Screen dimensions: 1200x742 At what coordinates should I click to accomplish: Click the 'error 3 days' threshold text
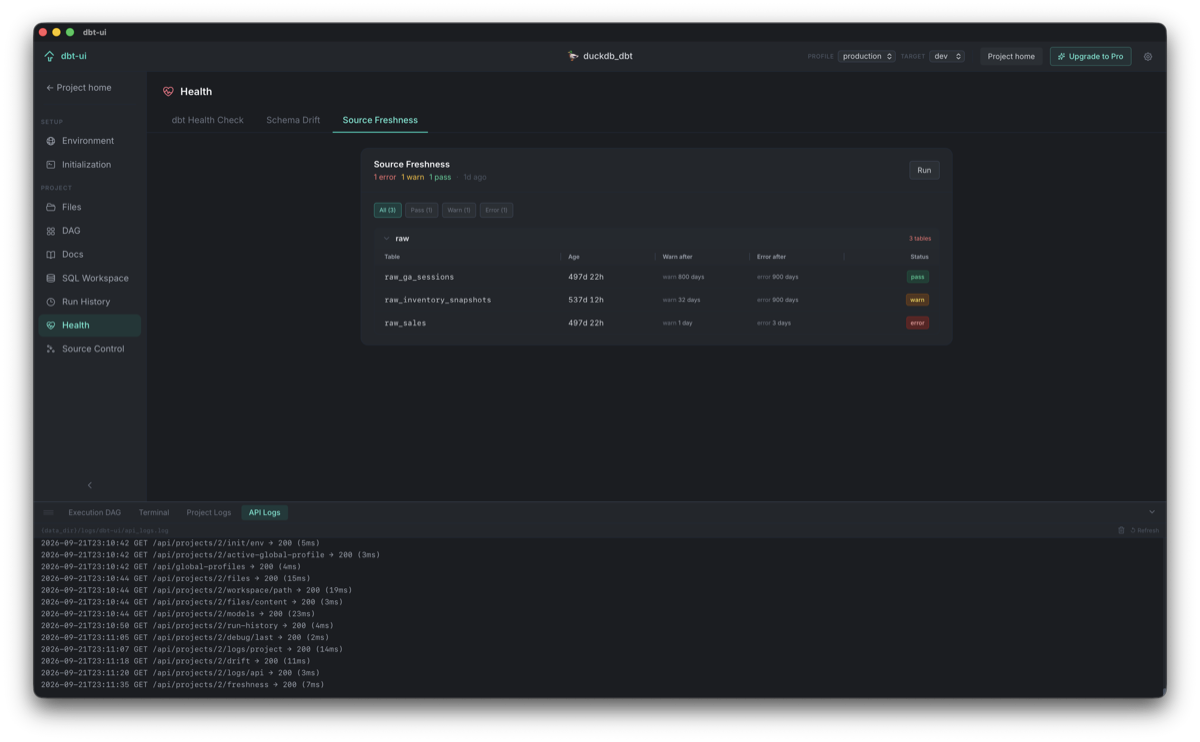click(x=774, y=323)
